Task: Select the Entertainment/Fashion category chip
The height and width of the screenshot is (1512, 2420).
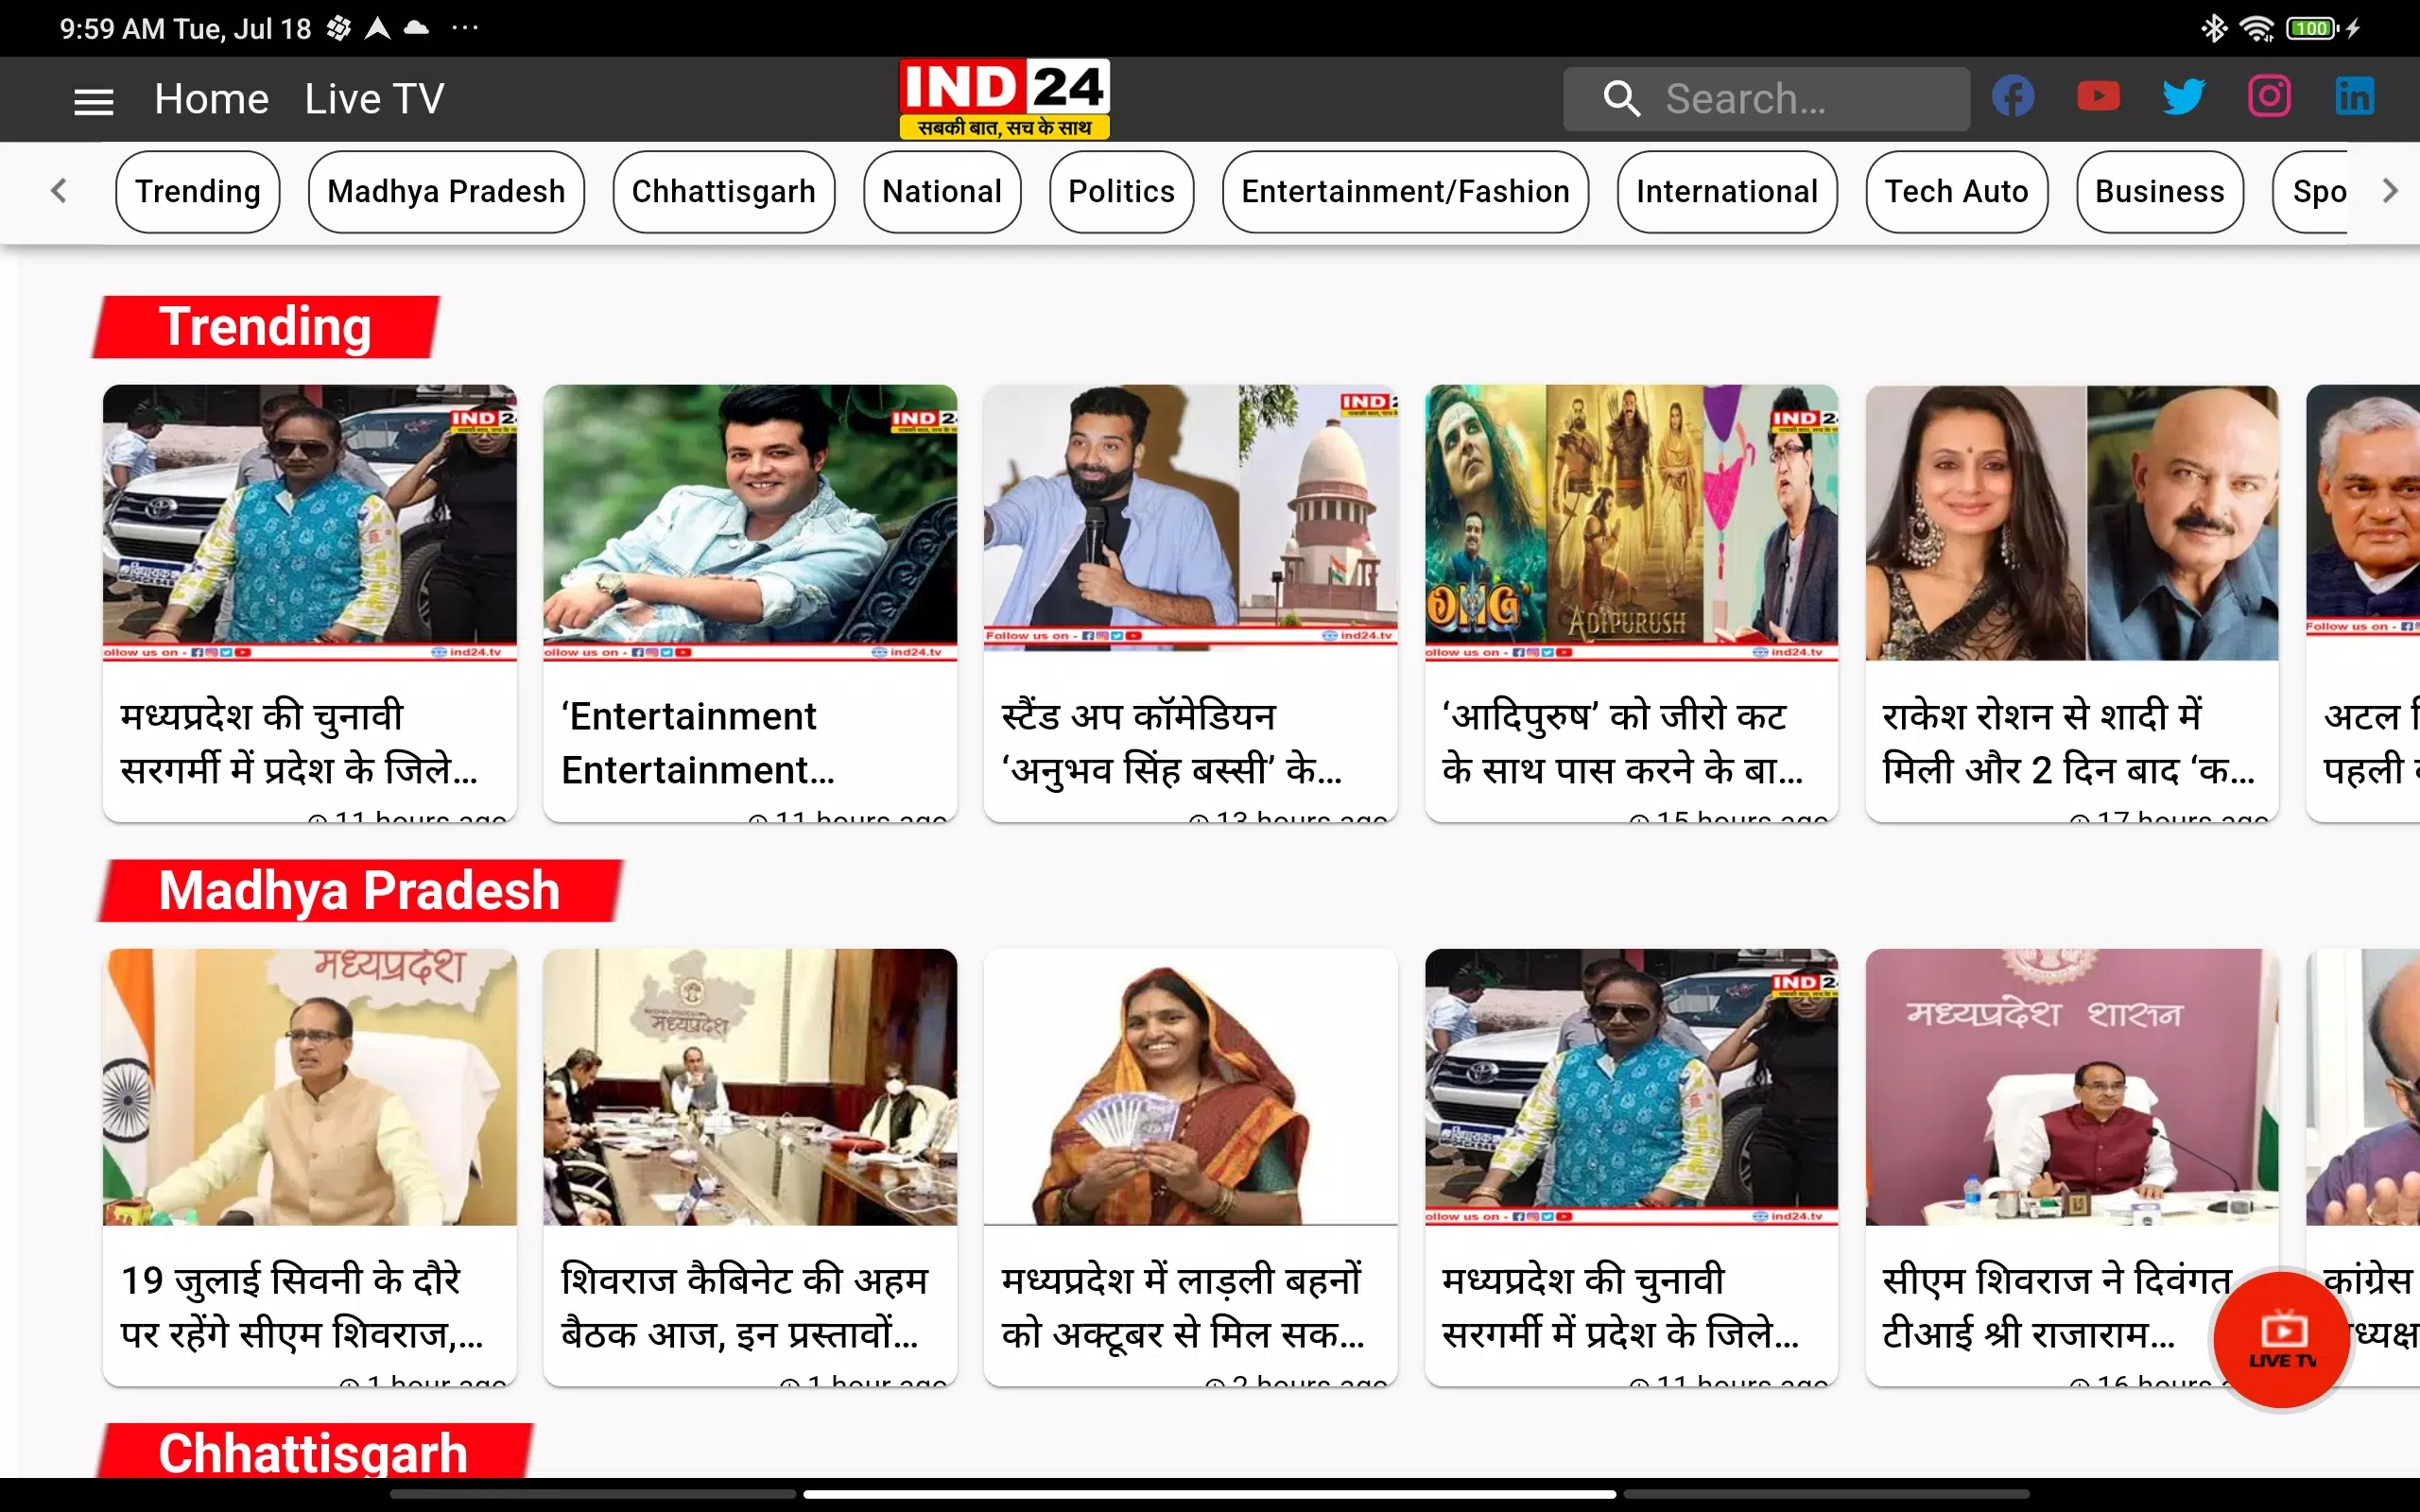Action: pos(1405,192)
